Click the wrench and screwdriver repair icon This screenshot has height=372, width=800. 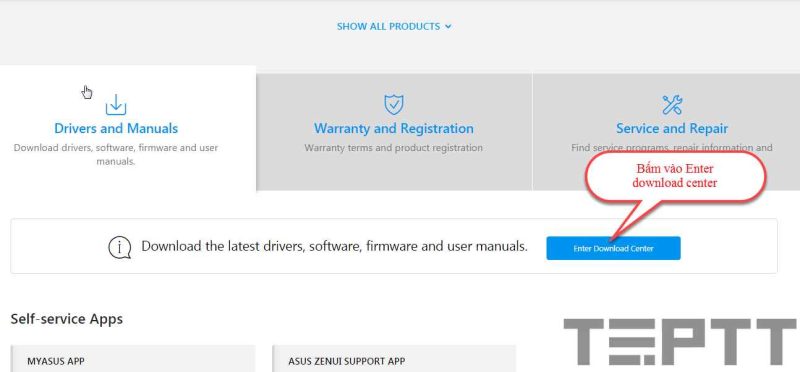tap(672, 105)
